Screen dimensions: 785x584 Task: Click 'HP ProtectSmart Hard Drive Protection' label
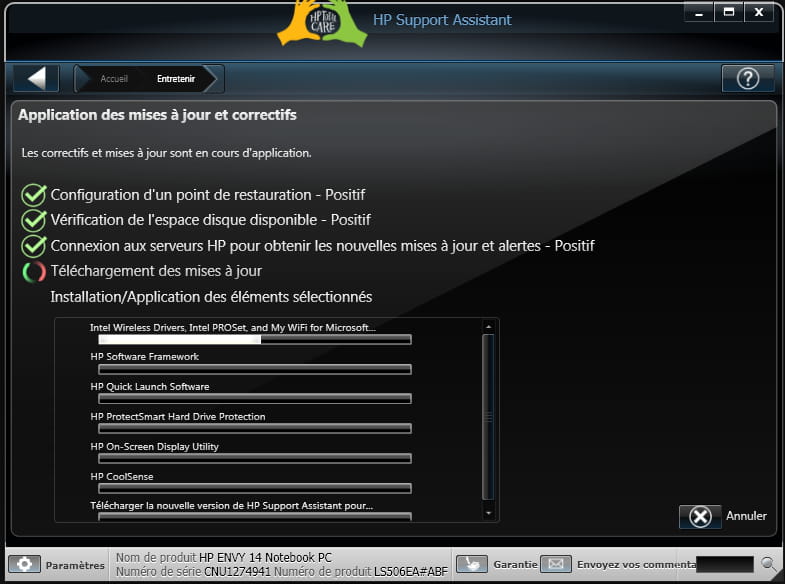(x=178, y=417)
